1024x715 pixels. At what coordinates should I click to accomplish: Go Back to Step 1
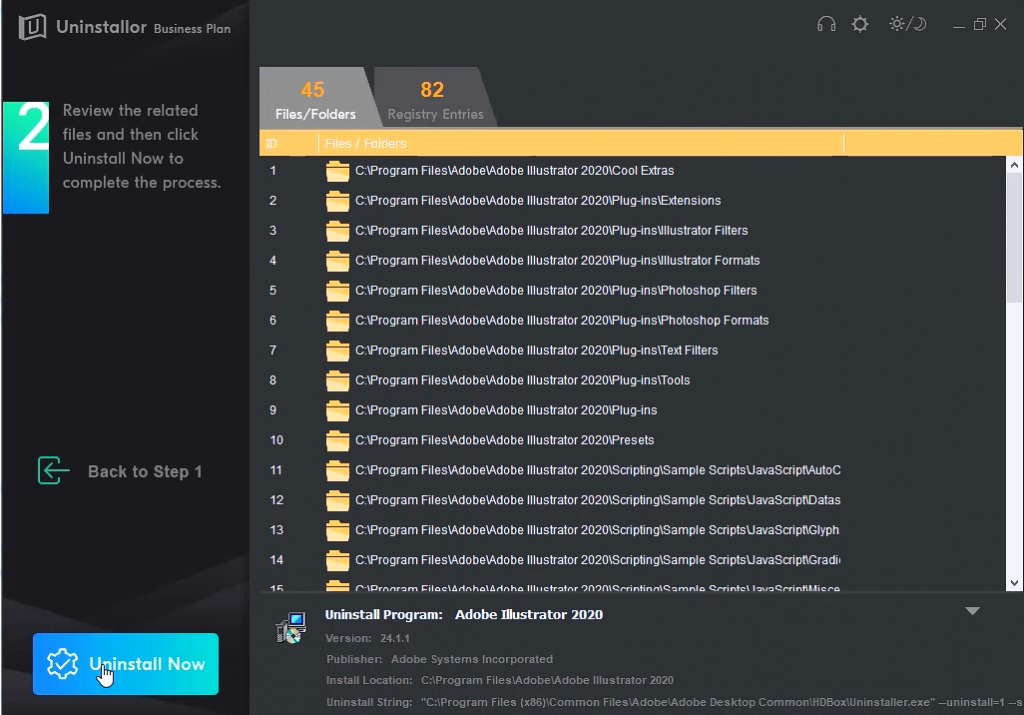(120, 471)
